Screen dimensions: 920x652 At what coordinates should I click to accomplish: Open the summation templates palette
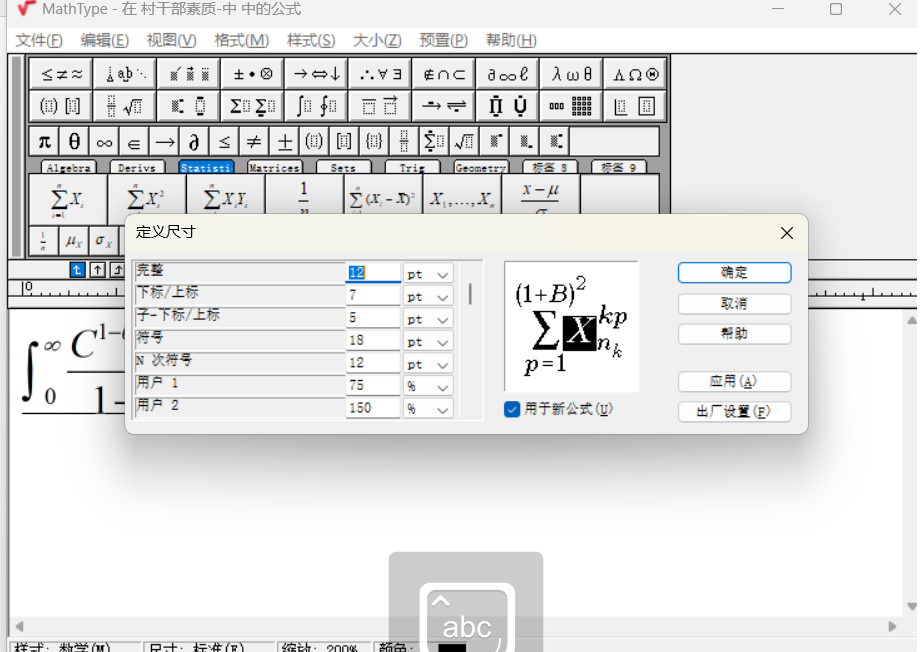pyautogui.click(x=252, y=106)
